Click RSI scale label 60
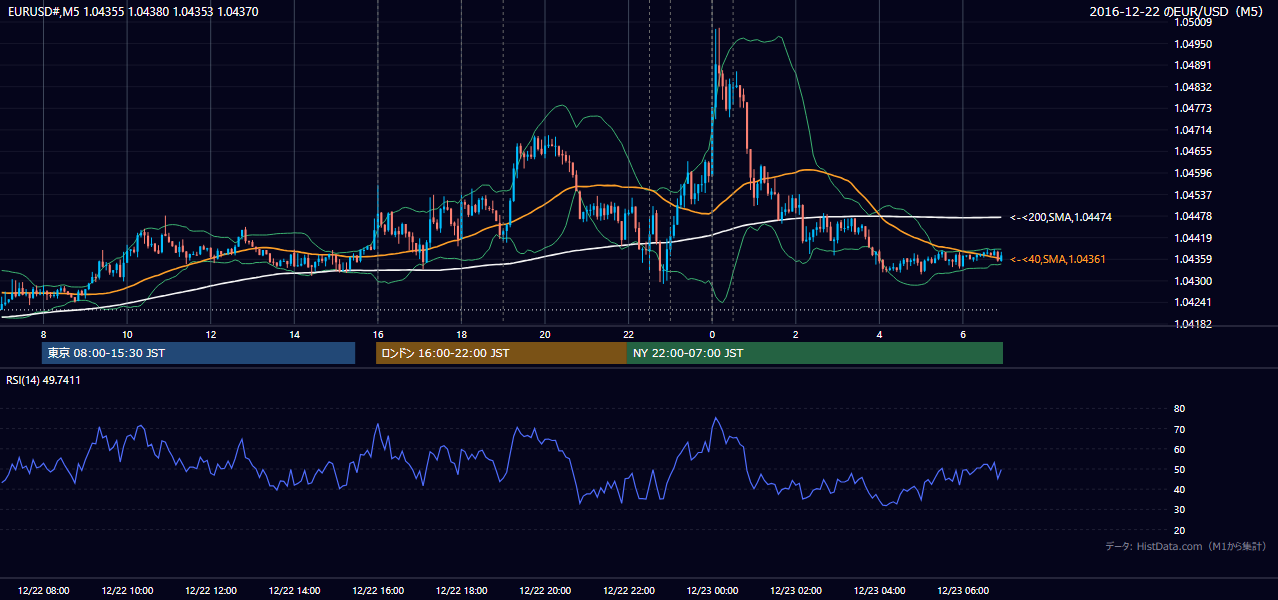Image resolution: width=1278 pixels, height=600 pixels. pos(1179,449)
